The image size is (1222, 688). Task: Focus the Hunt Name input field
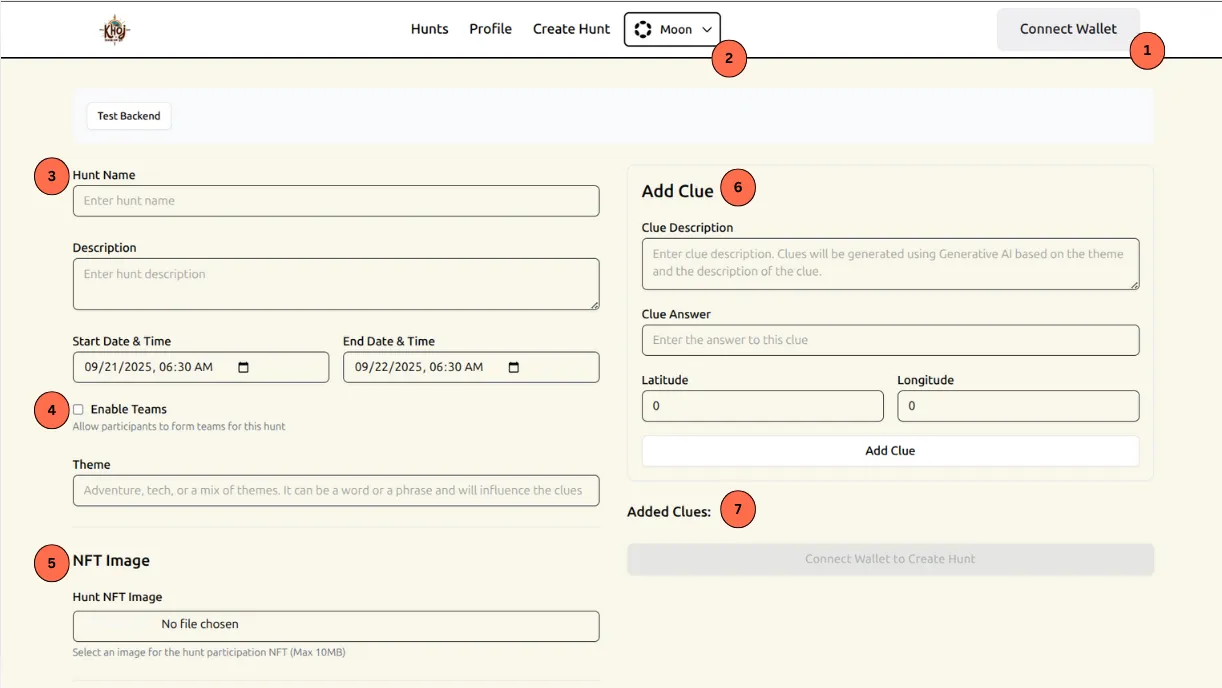coord(336,201)
